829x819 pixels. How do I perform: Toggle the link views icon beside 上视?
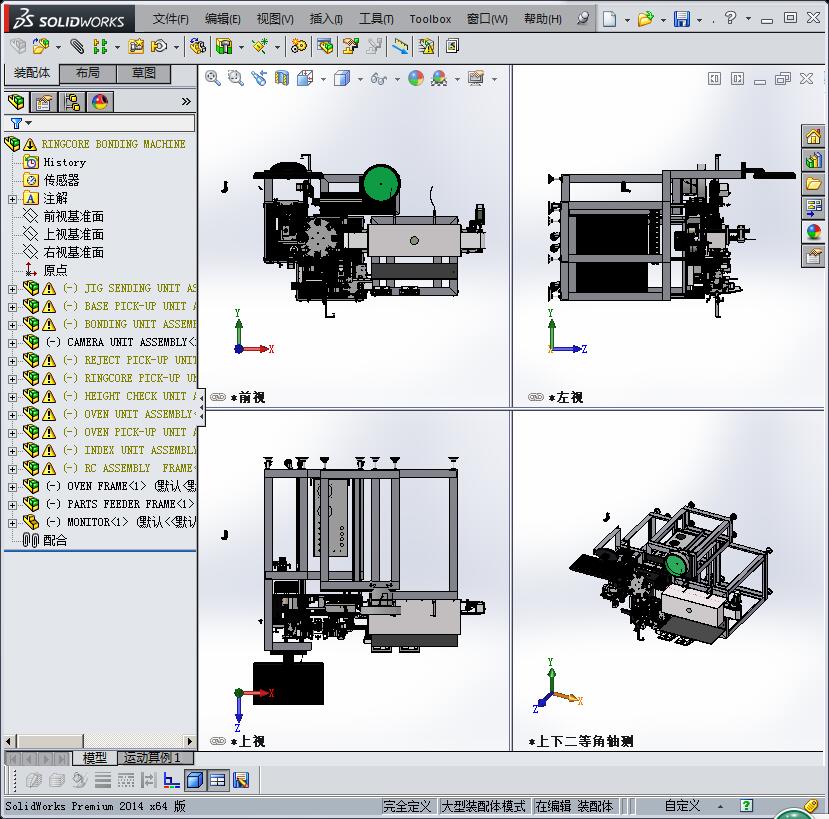(218, 741)
